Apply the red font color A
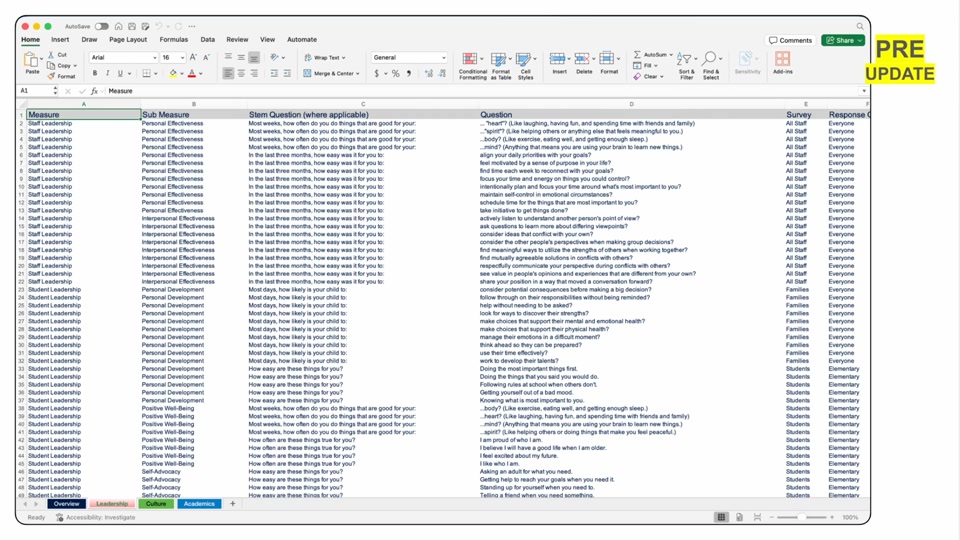The image size is (960, 540). (192, 73)
